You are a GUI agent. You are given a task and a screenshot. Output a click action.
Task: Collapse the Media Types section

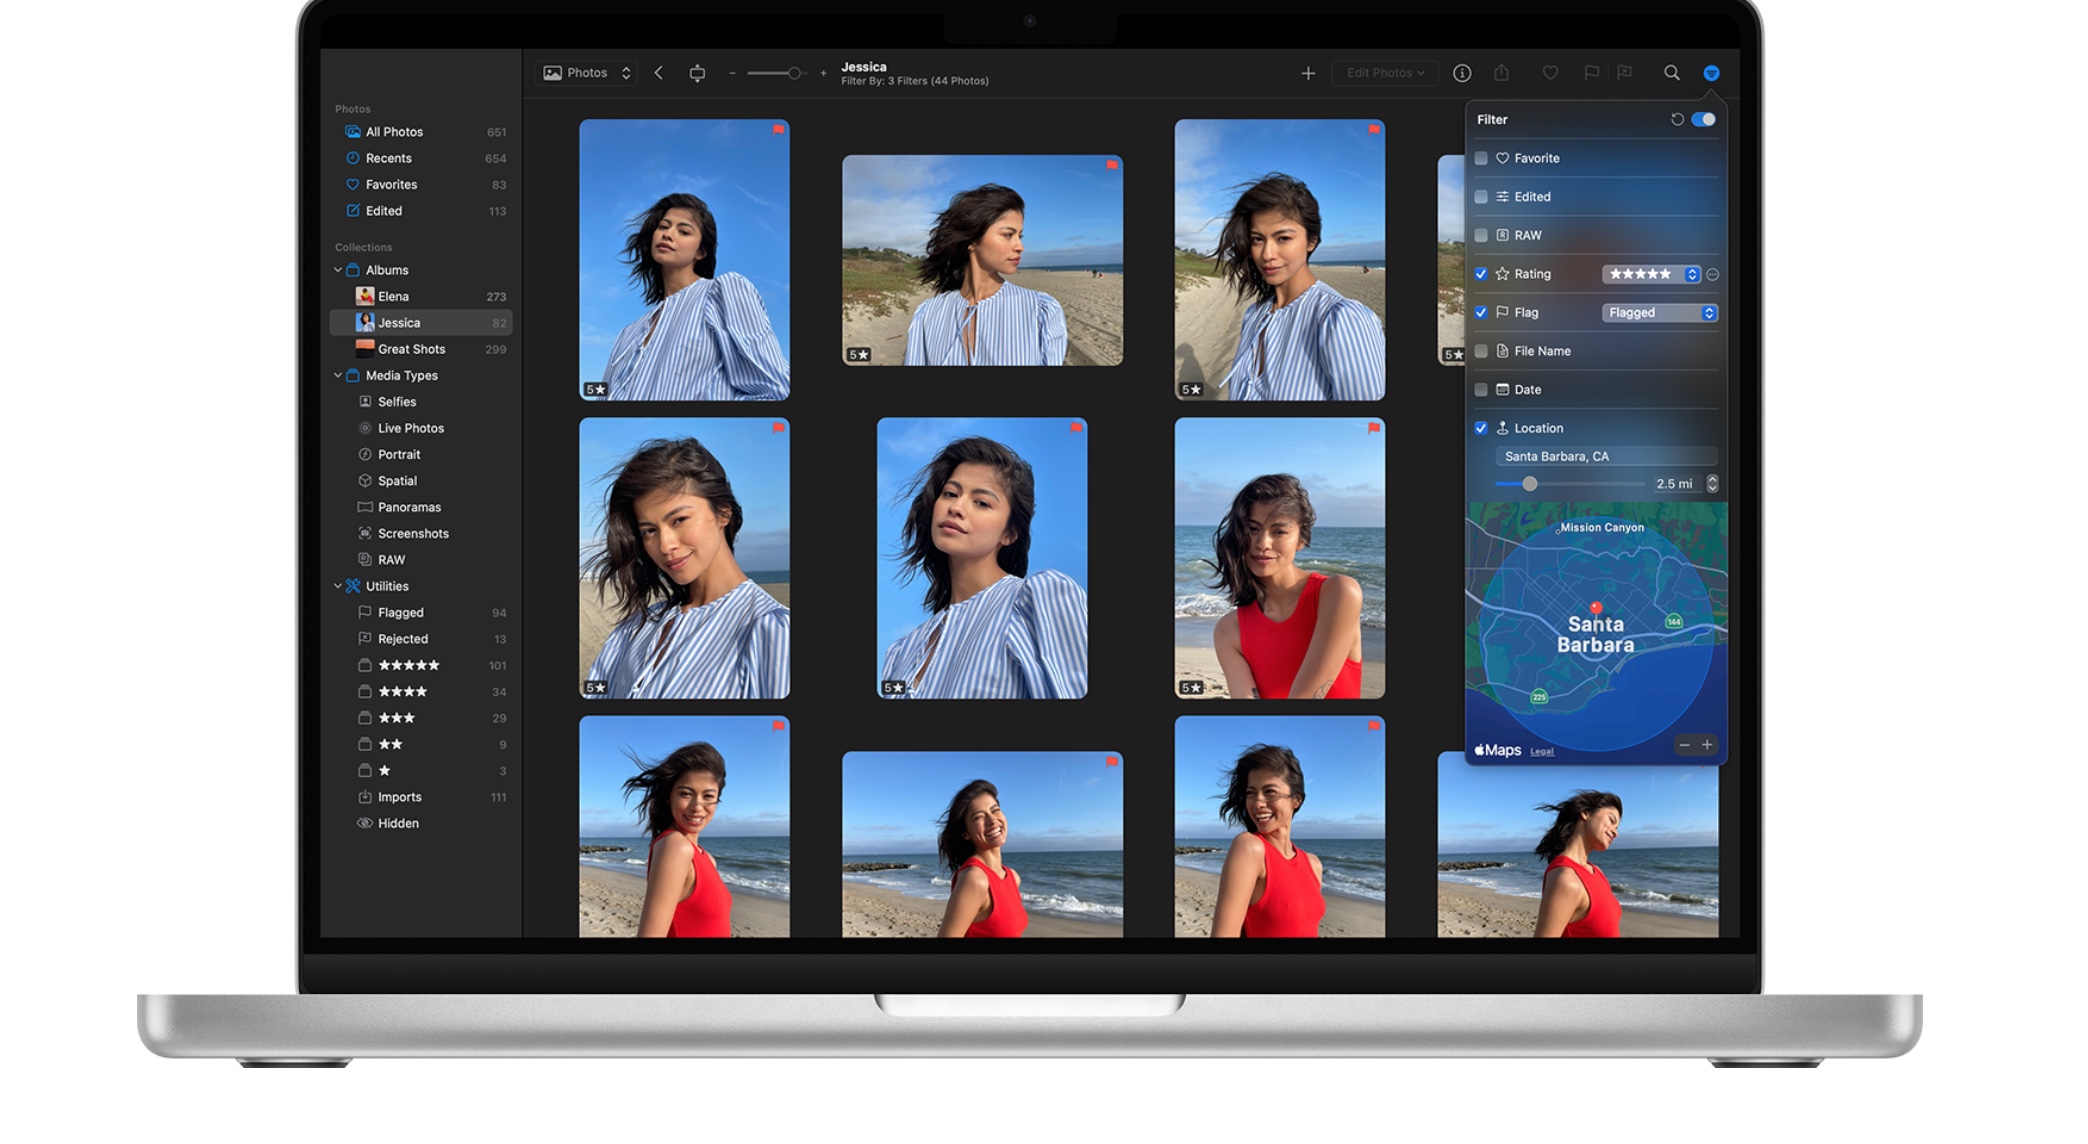click(x=338, y=376)
